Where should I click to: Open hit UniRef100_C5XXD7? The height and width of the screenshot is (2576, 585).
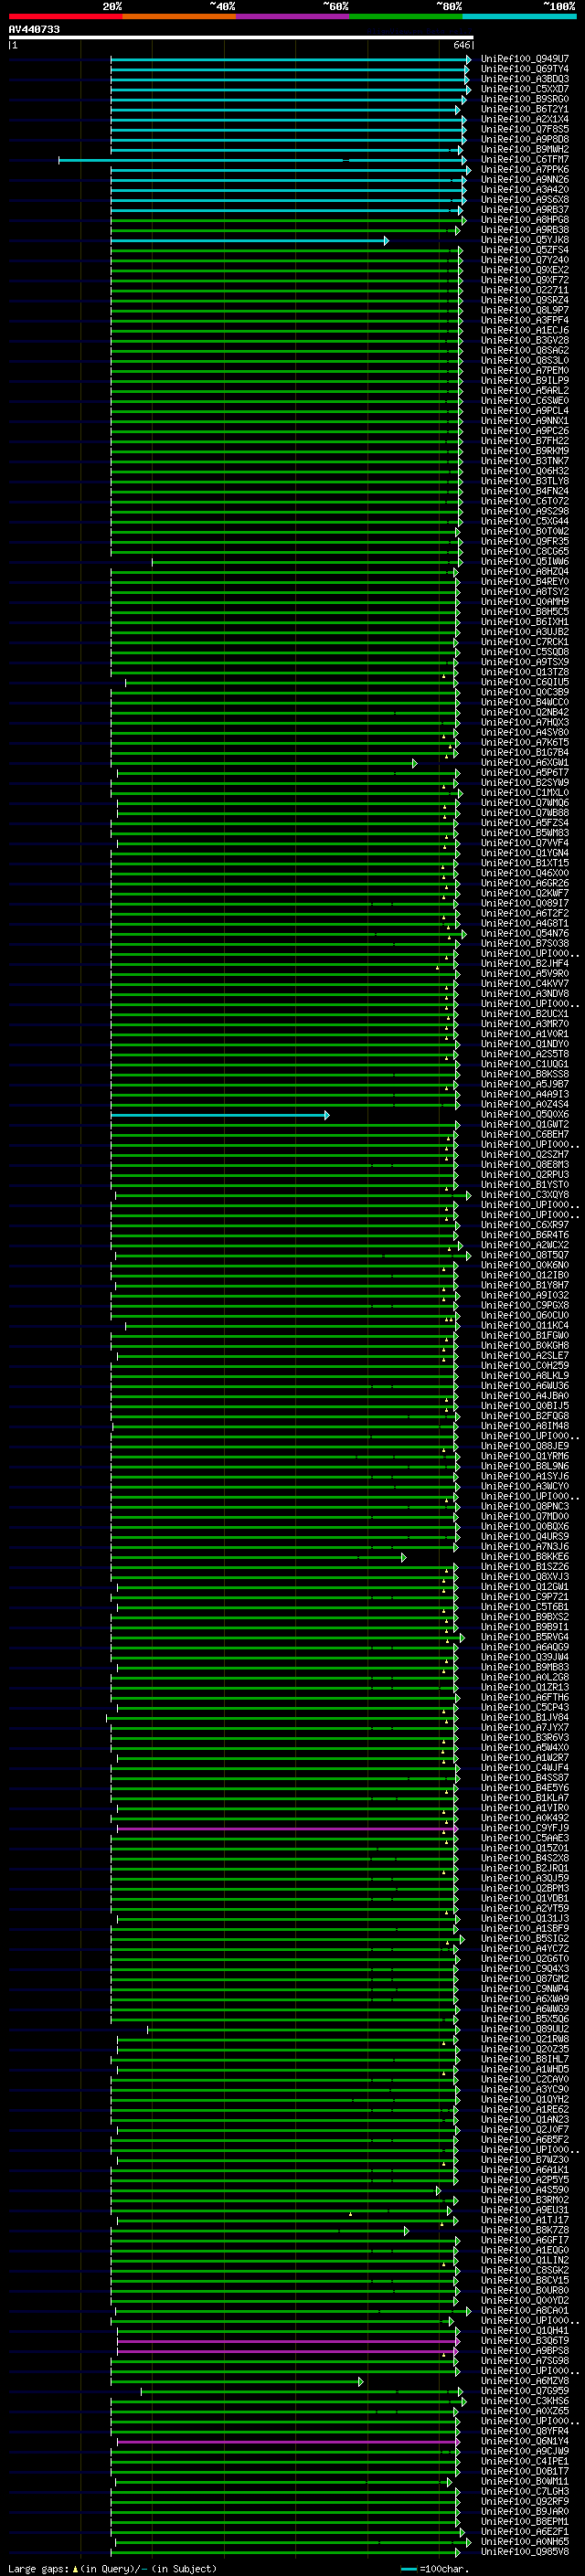(x=524, y=89)
